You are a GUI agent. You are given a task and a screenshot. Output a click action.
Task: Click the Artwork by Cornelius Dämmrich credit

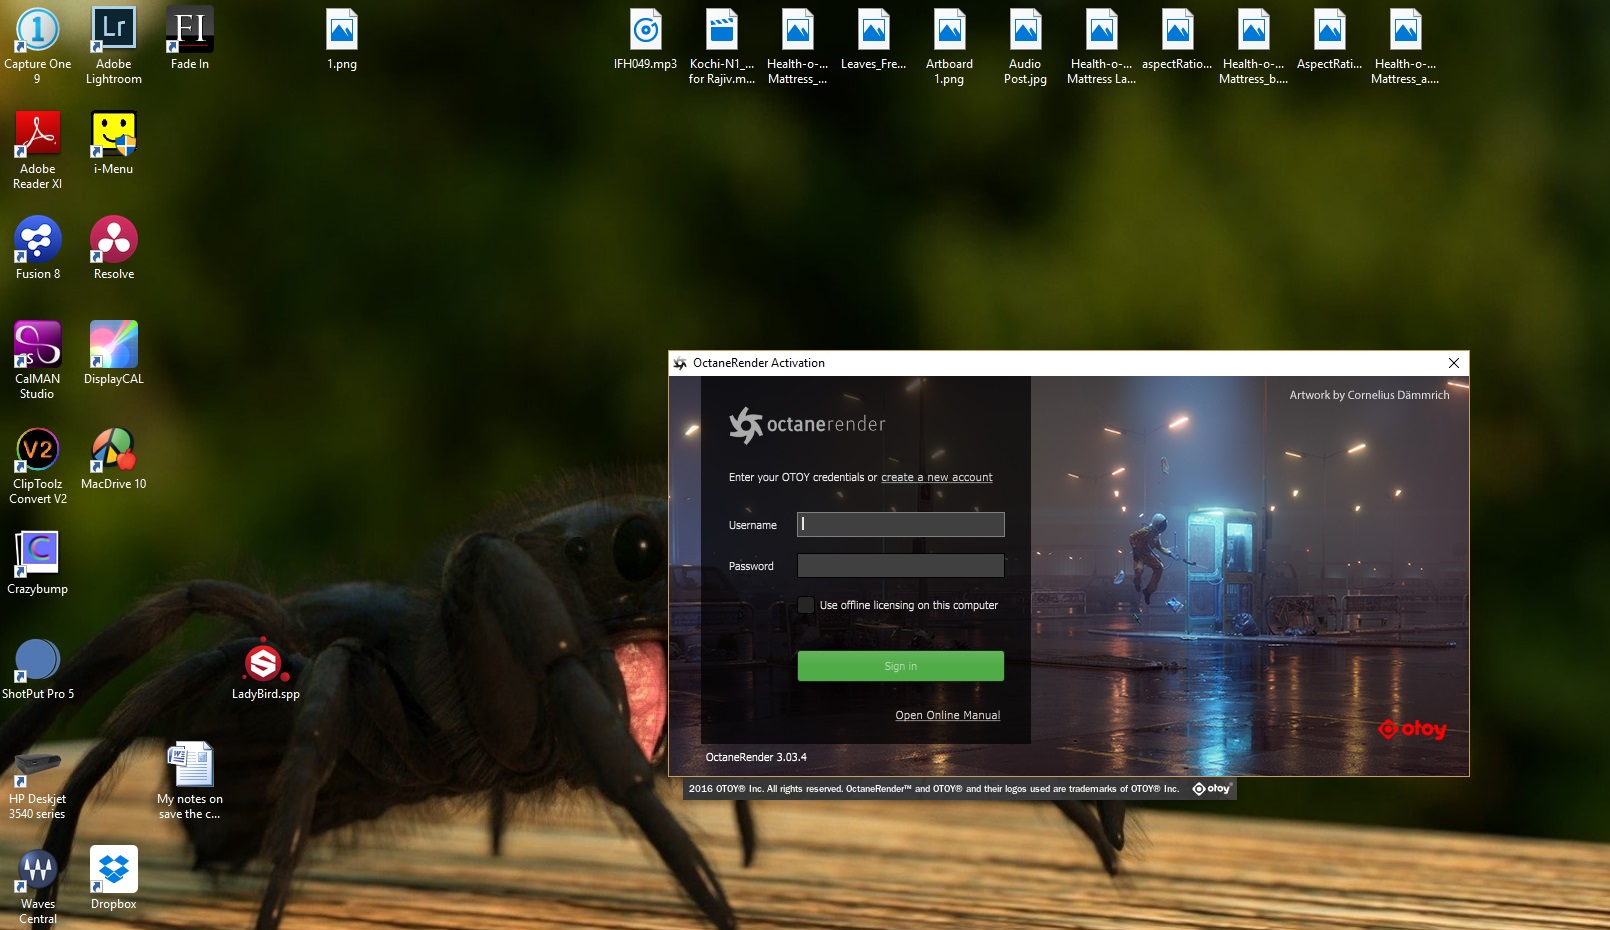(1369, 395)
